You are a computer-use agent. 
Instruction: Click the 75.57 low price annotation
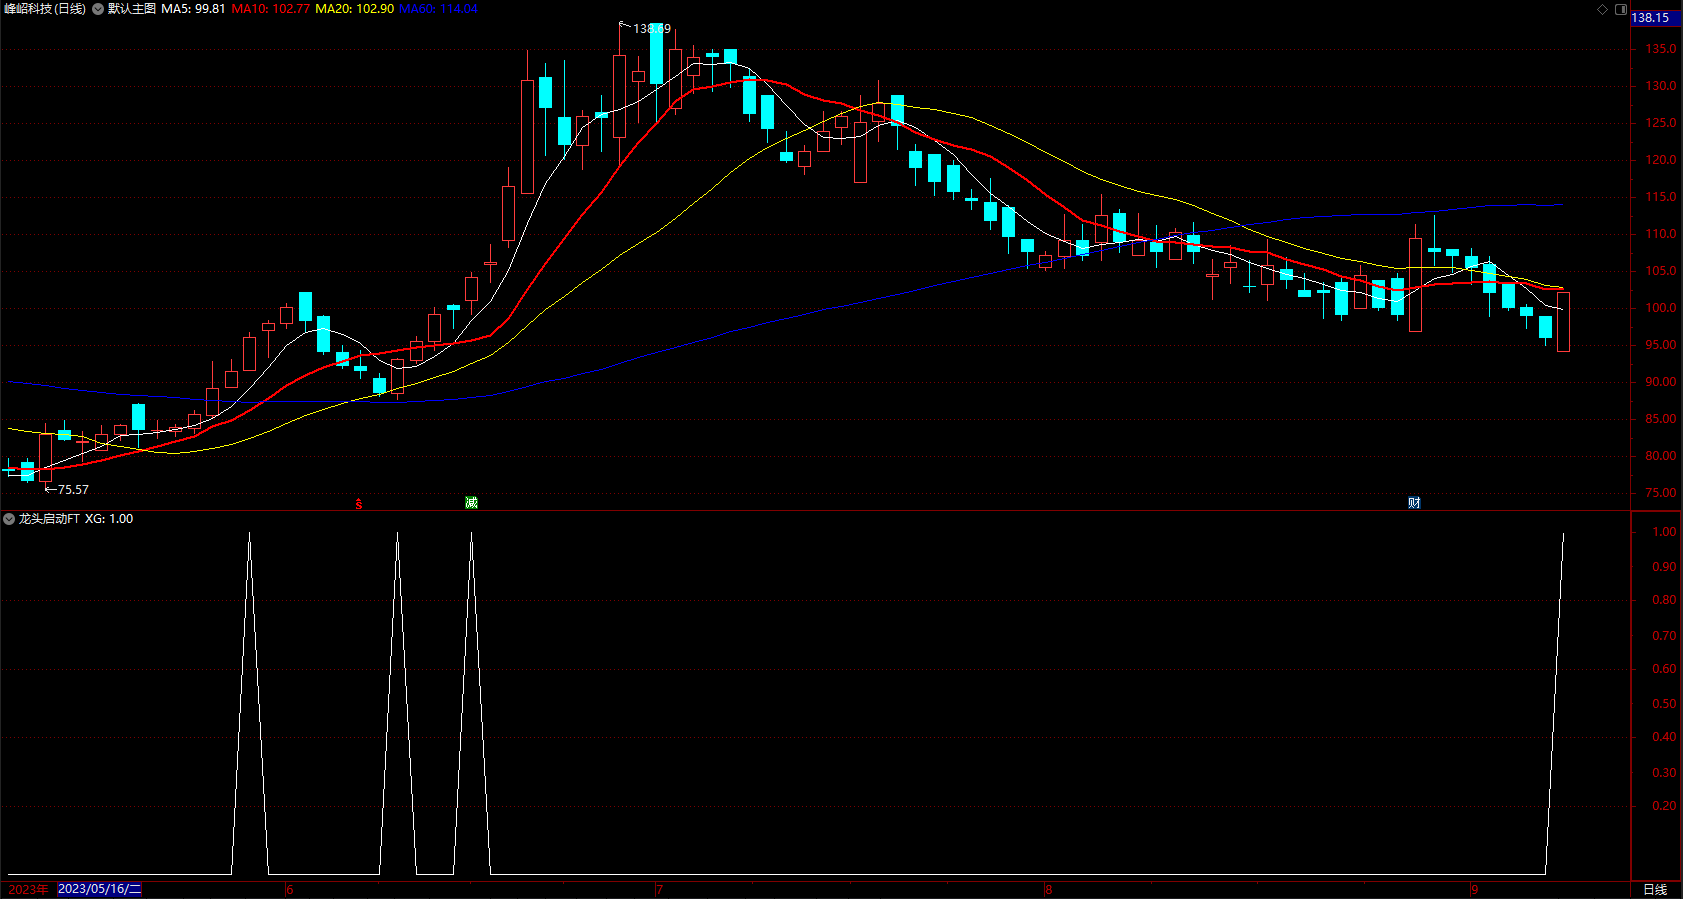pos(73,490)
